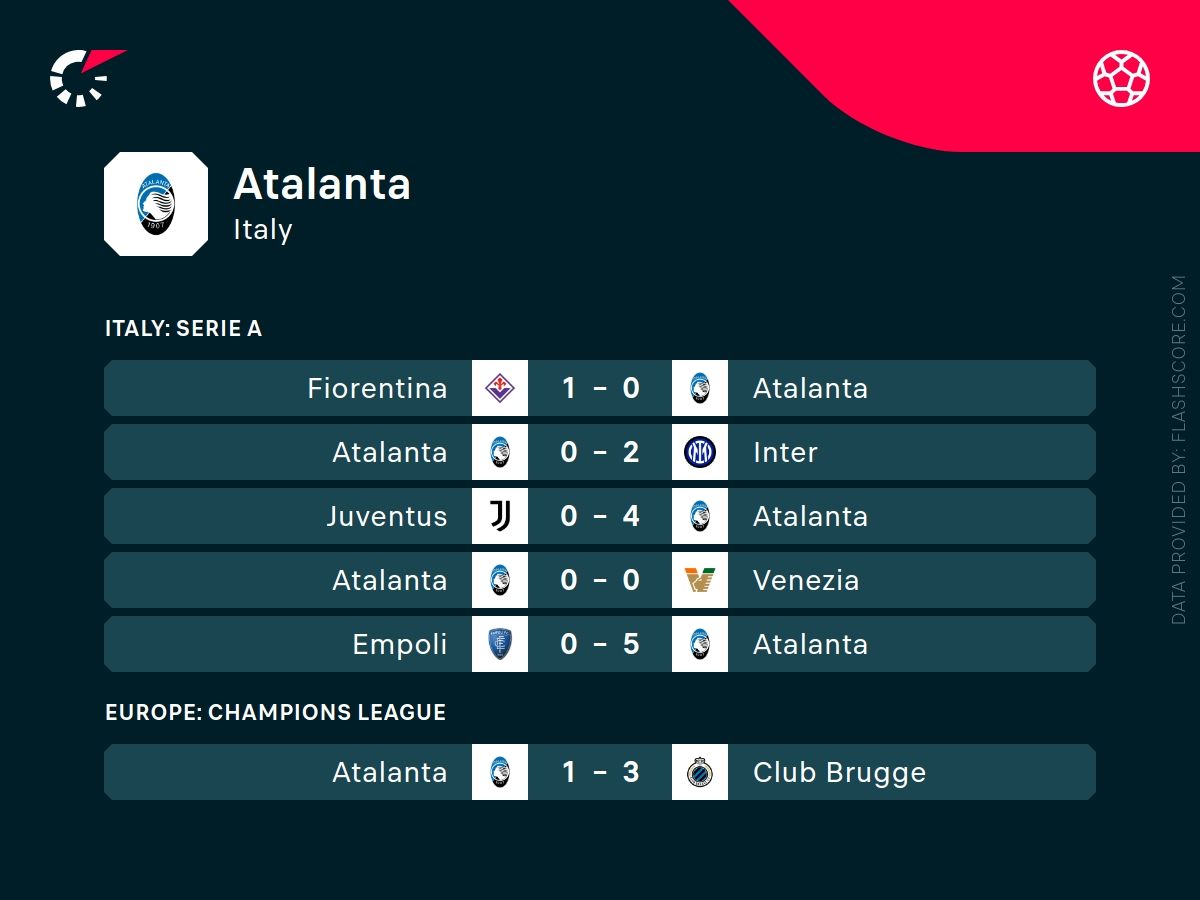
Task: Open the EUROPE: CHAMPIONS LEAGUE section header
Action: [276, 712]
